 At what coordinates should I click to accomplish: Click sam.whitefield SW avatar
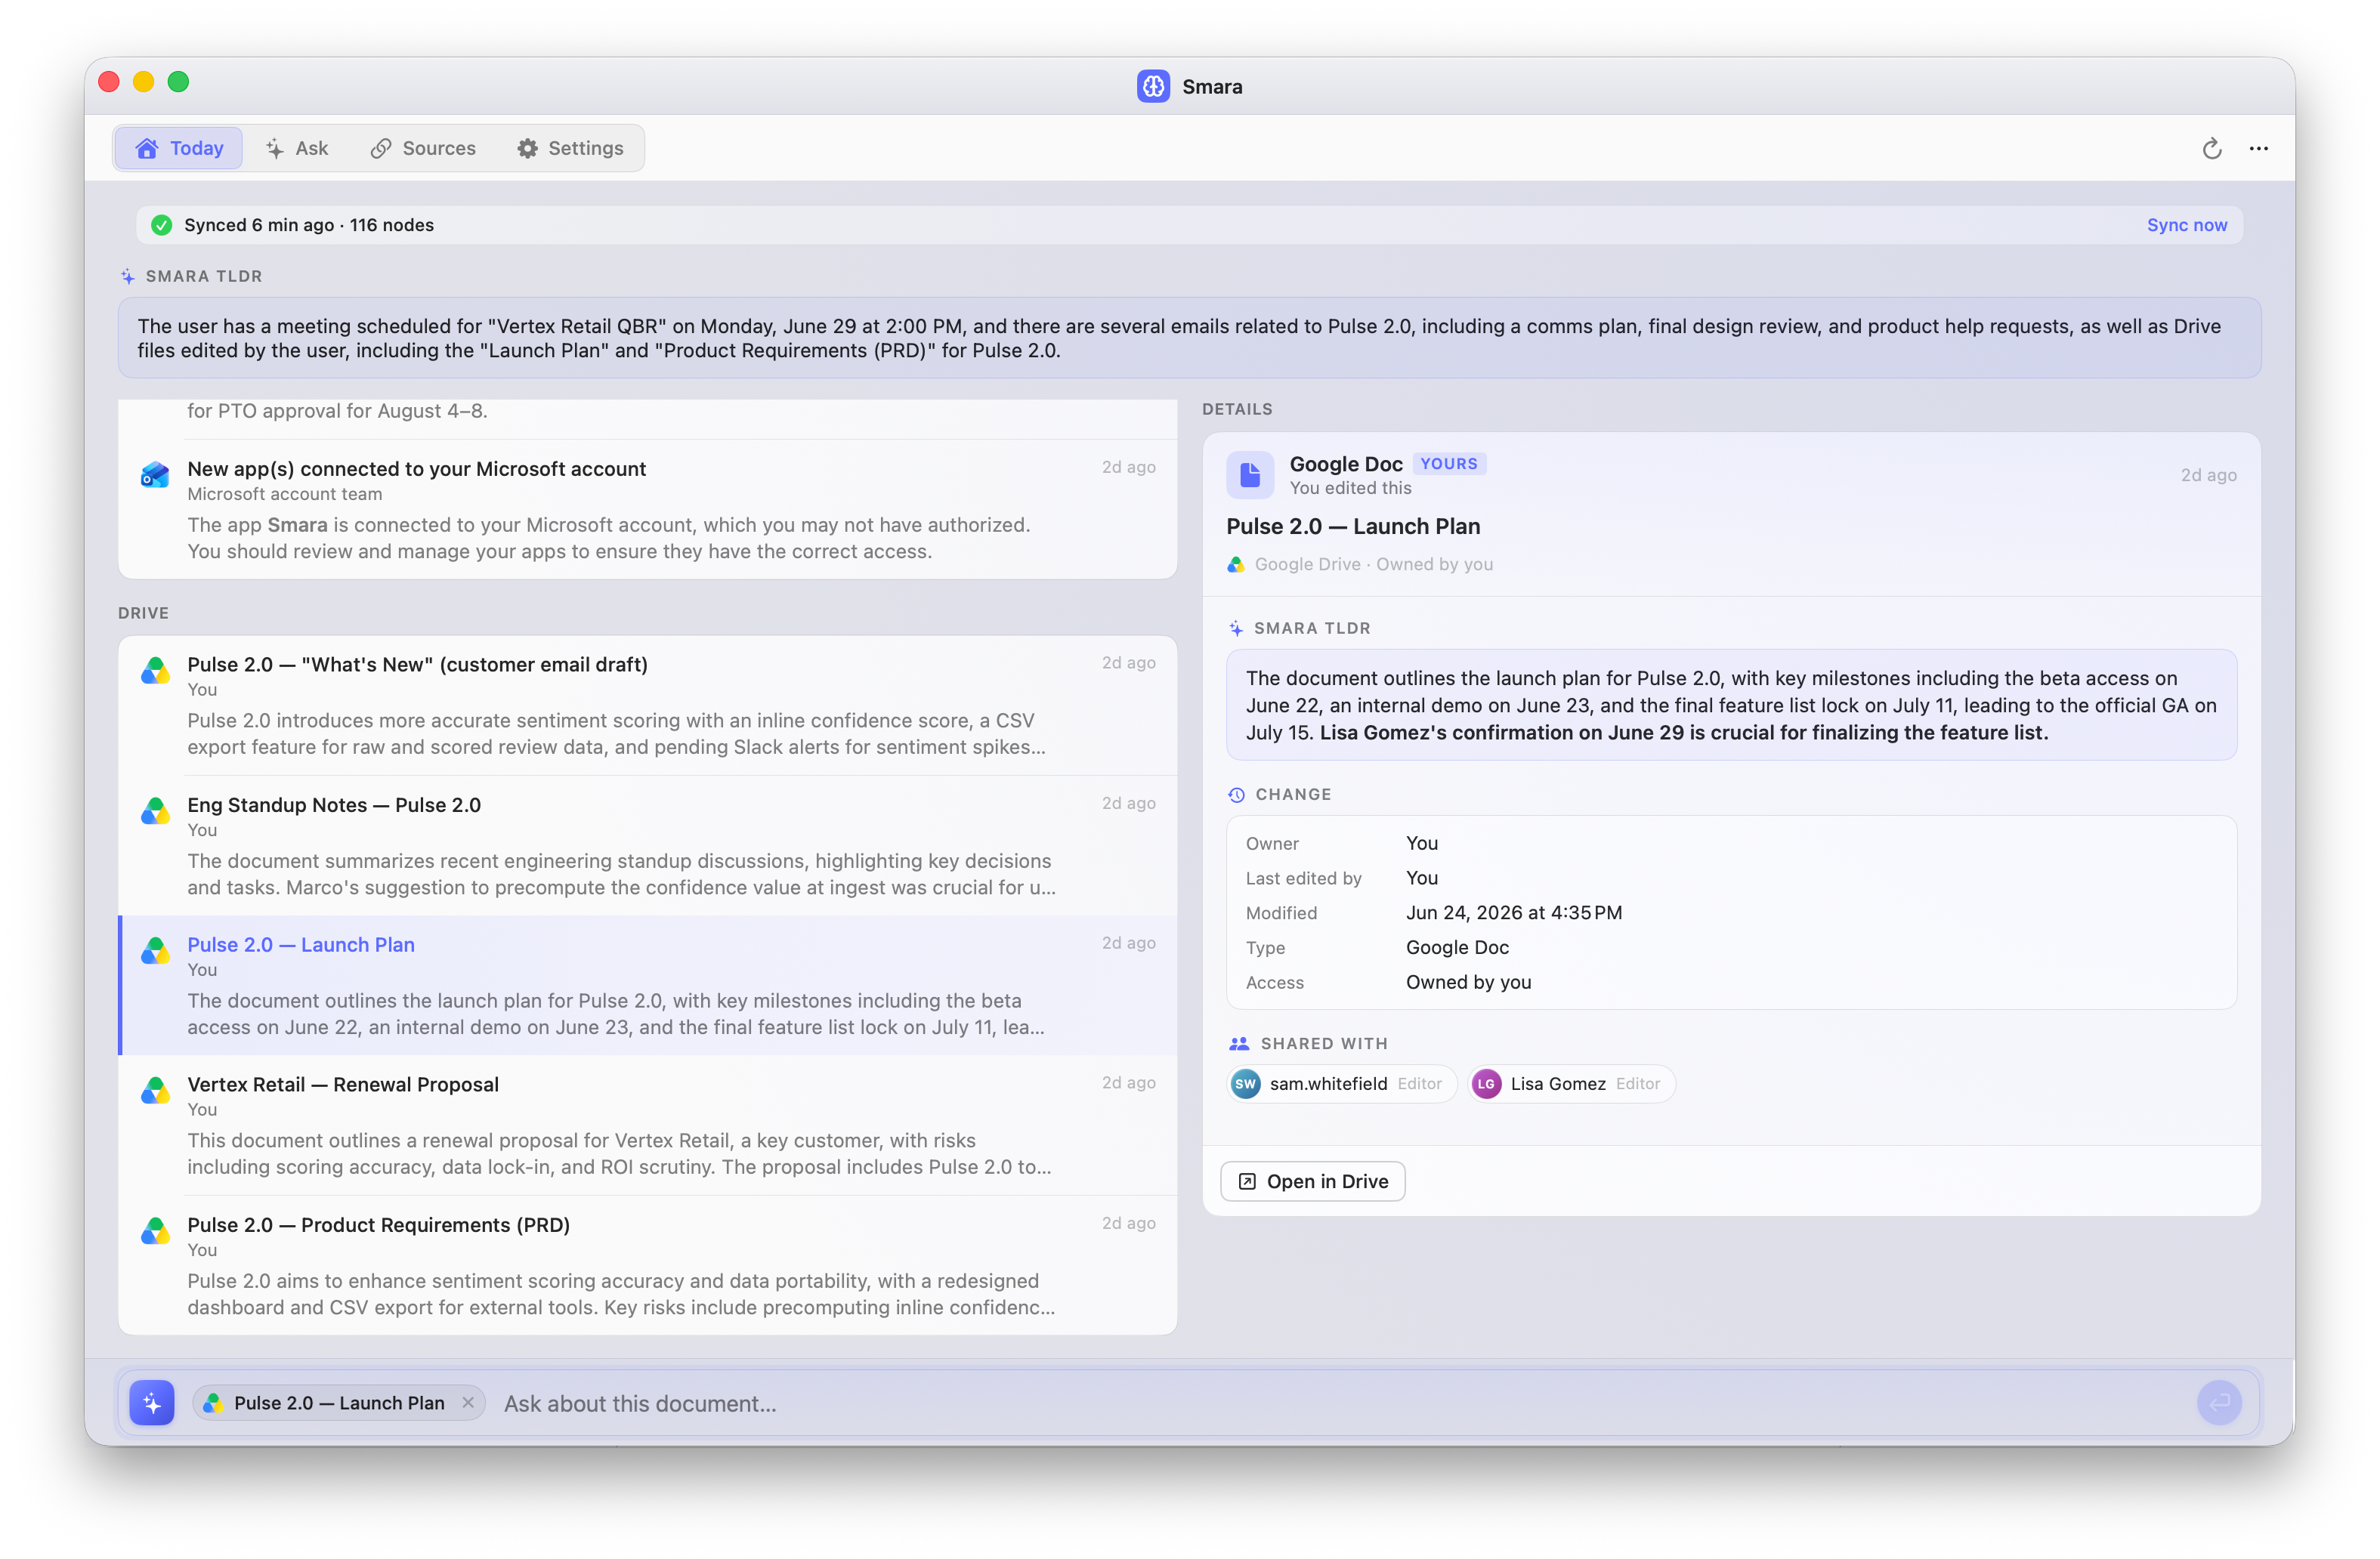coord(1245,1084)
